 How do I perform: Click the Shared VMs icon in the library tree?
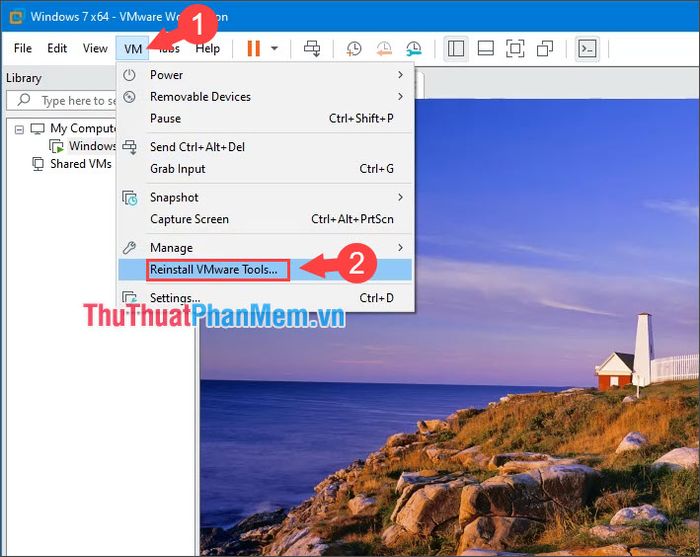38,164
